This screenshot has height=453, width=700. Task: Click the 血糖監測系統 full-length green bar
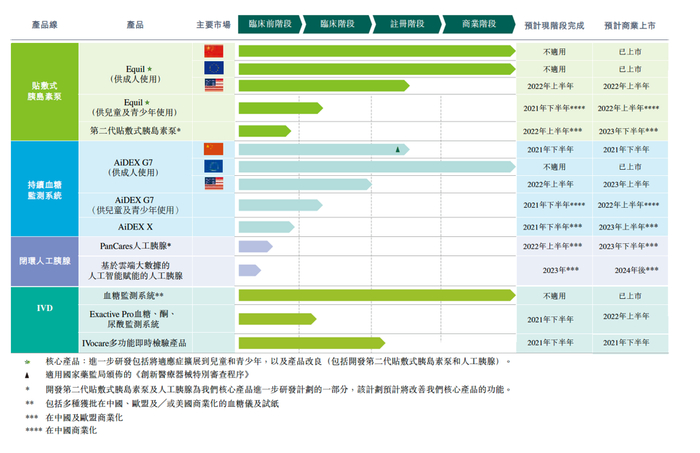(377, 295)
